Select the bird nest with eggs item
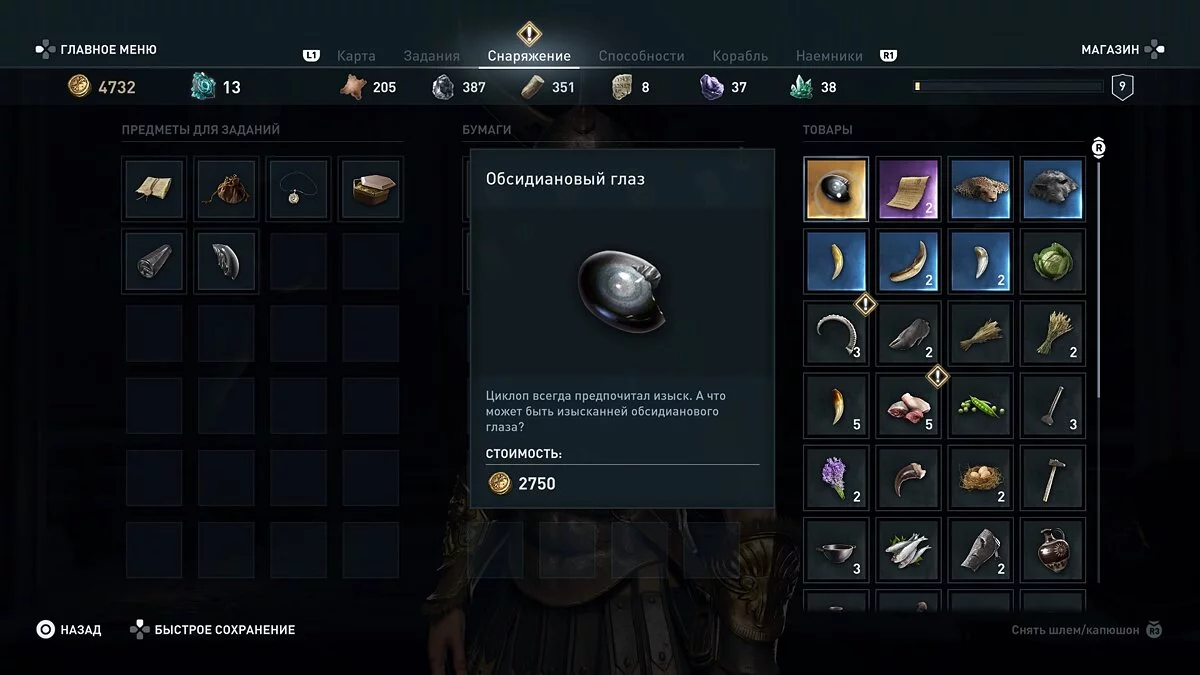Screen dimensions: 1200x675 [x=980, y=477]
